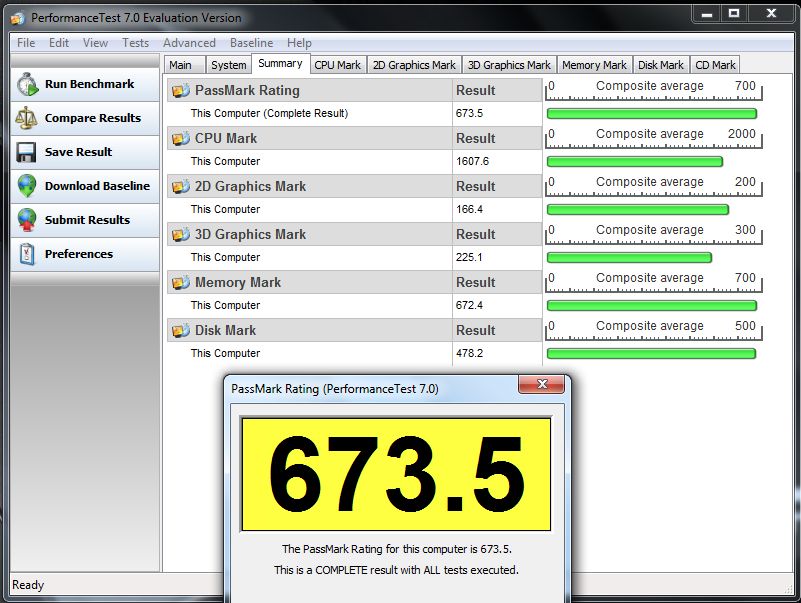Select the 'This Computer (Complete Result)' row
This screenshot has width=801, height=603.
(355, 113)
